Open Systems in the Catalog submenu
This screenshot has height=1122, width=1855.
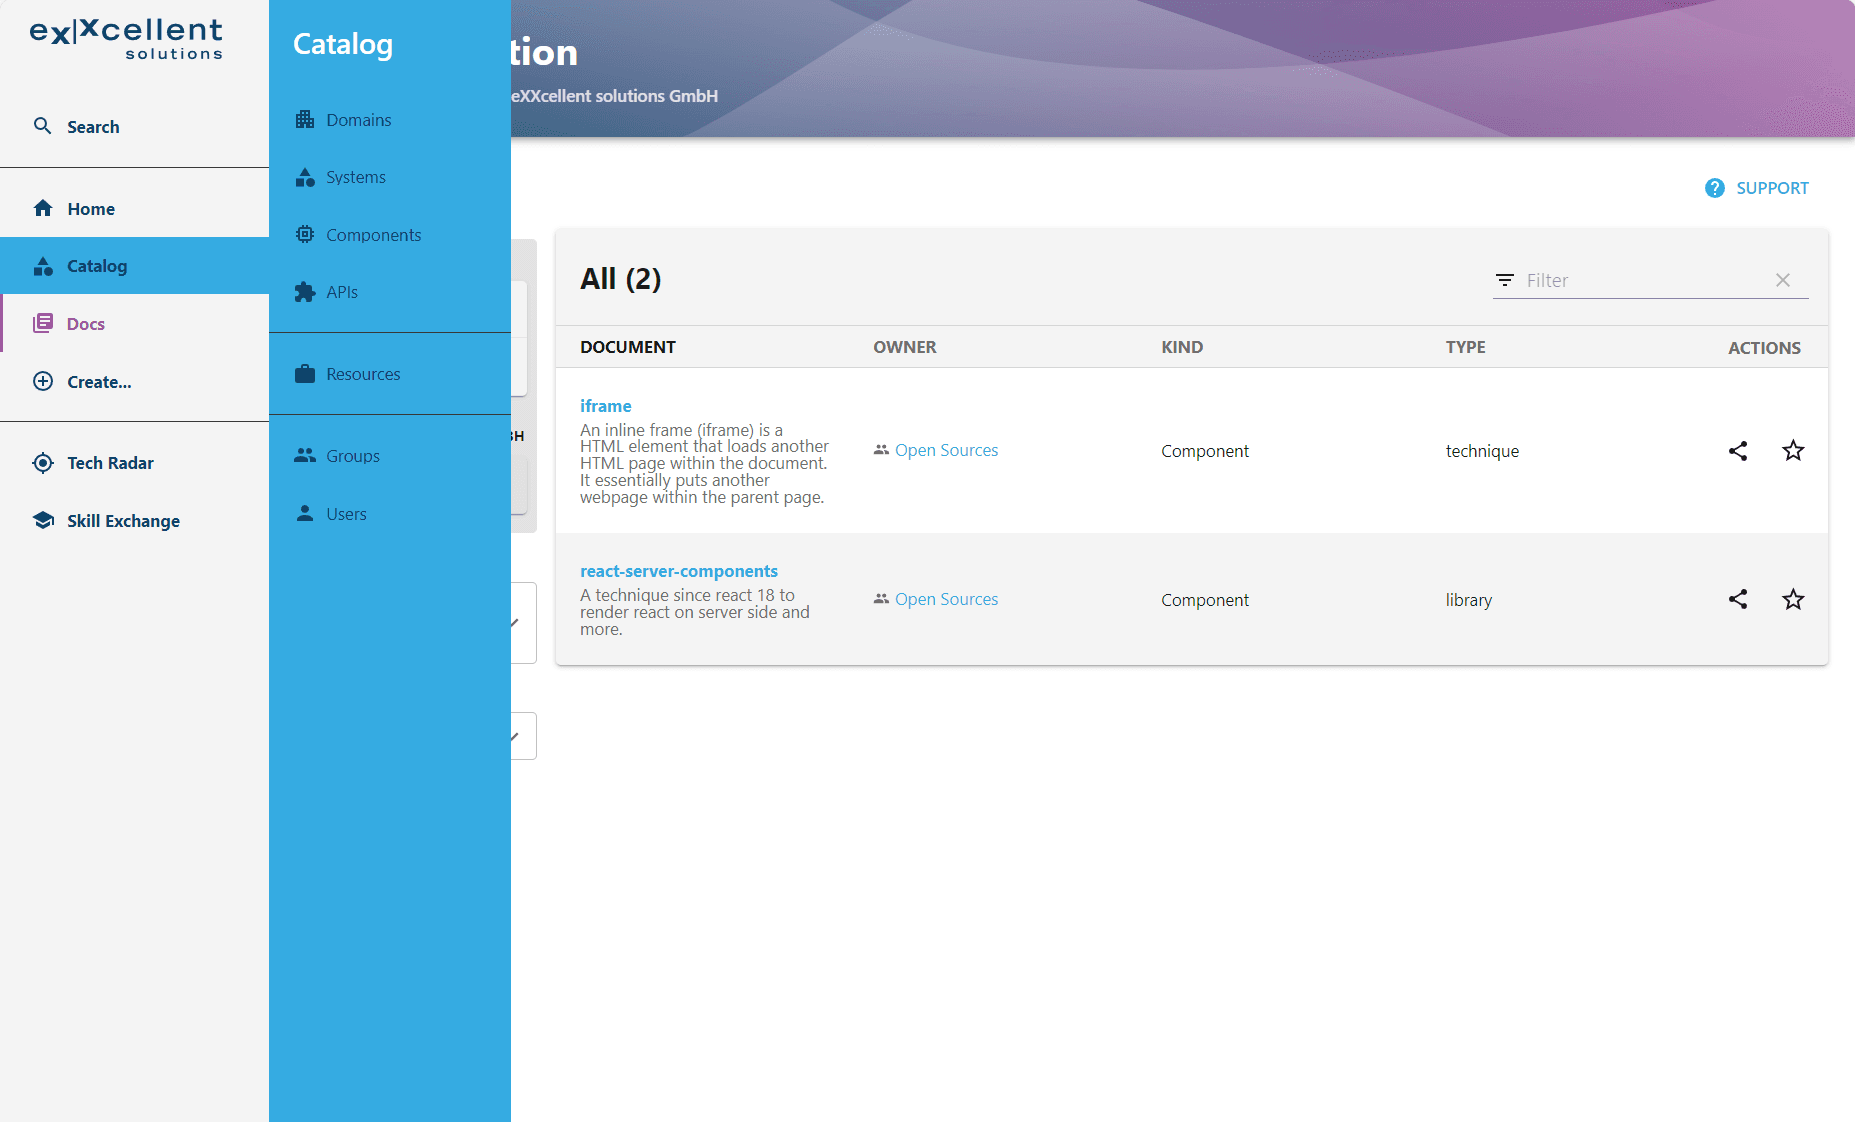click(x=390, y=177)
